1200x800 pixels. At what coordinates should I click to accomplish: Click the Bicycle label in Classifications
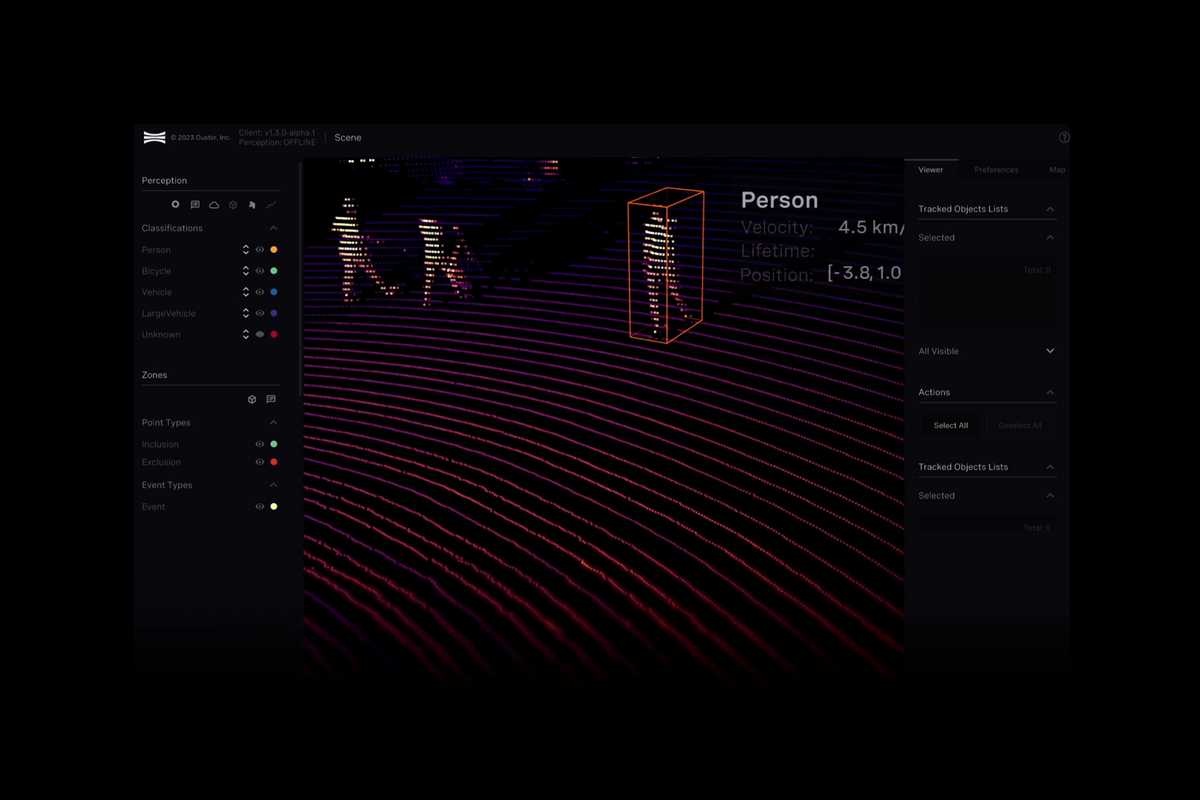point(156,271)
